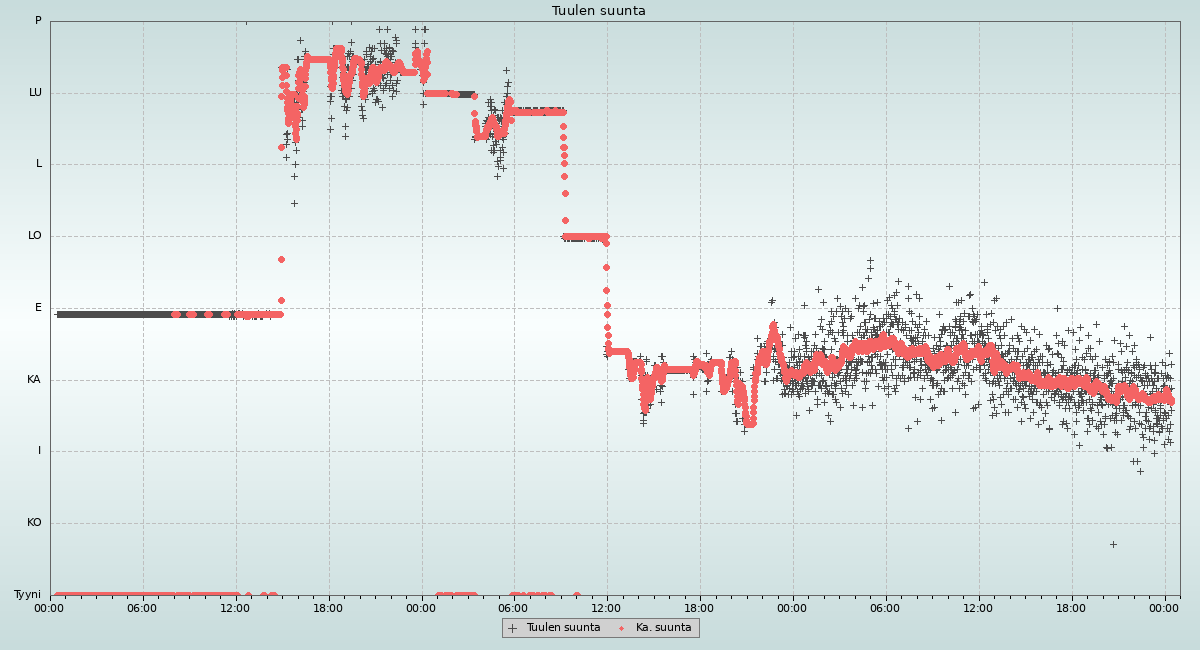Click the plus marker icon in the legend

[x=513, y=628]
